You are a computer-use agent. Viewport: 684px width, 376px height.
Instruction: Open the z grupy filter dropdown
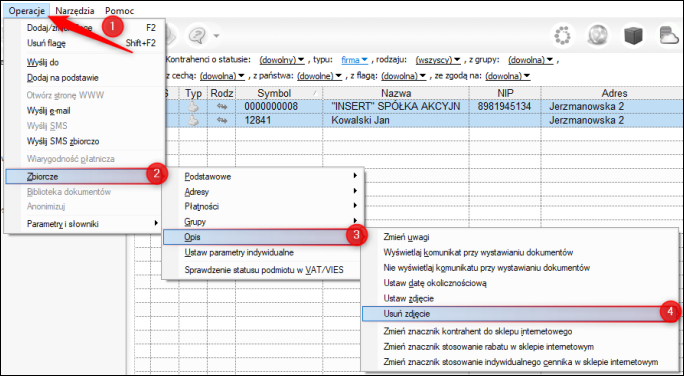pos(530,60)
